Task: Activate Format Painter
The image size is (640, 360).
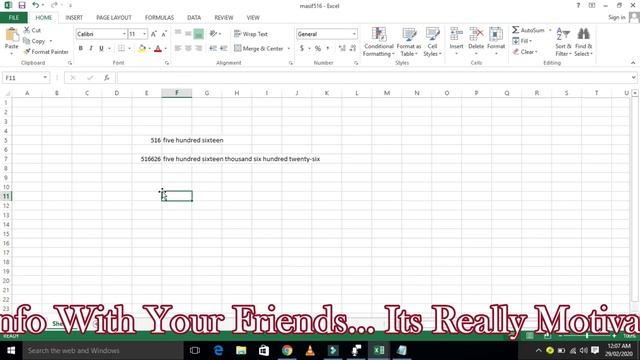Action: [x=46, y=52]
